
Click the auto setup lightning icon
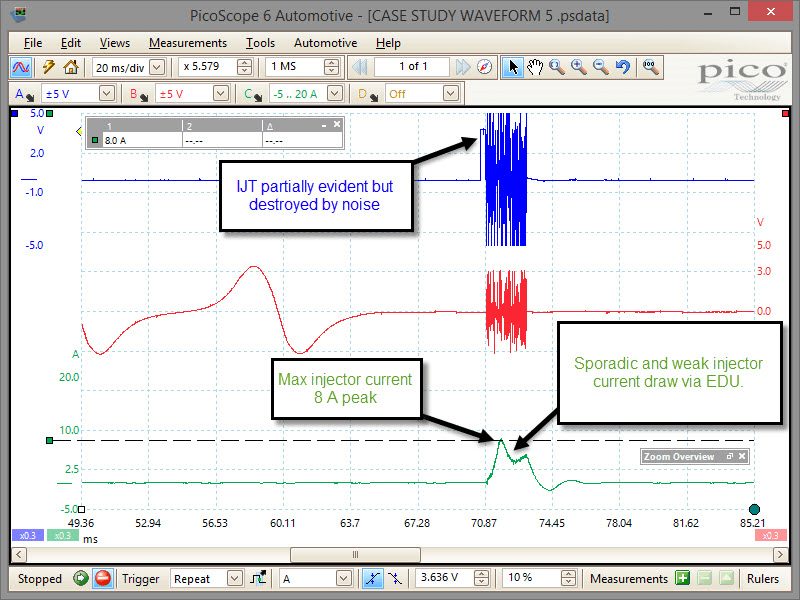(x=49, y=67)
